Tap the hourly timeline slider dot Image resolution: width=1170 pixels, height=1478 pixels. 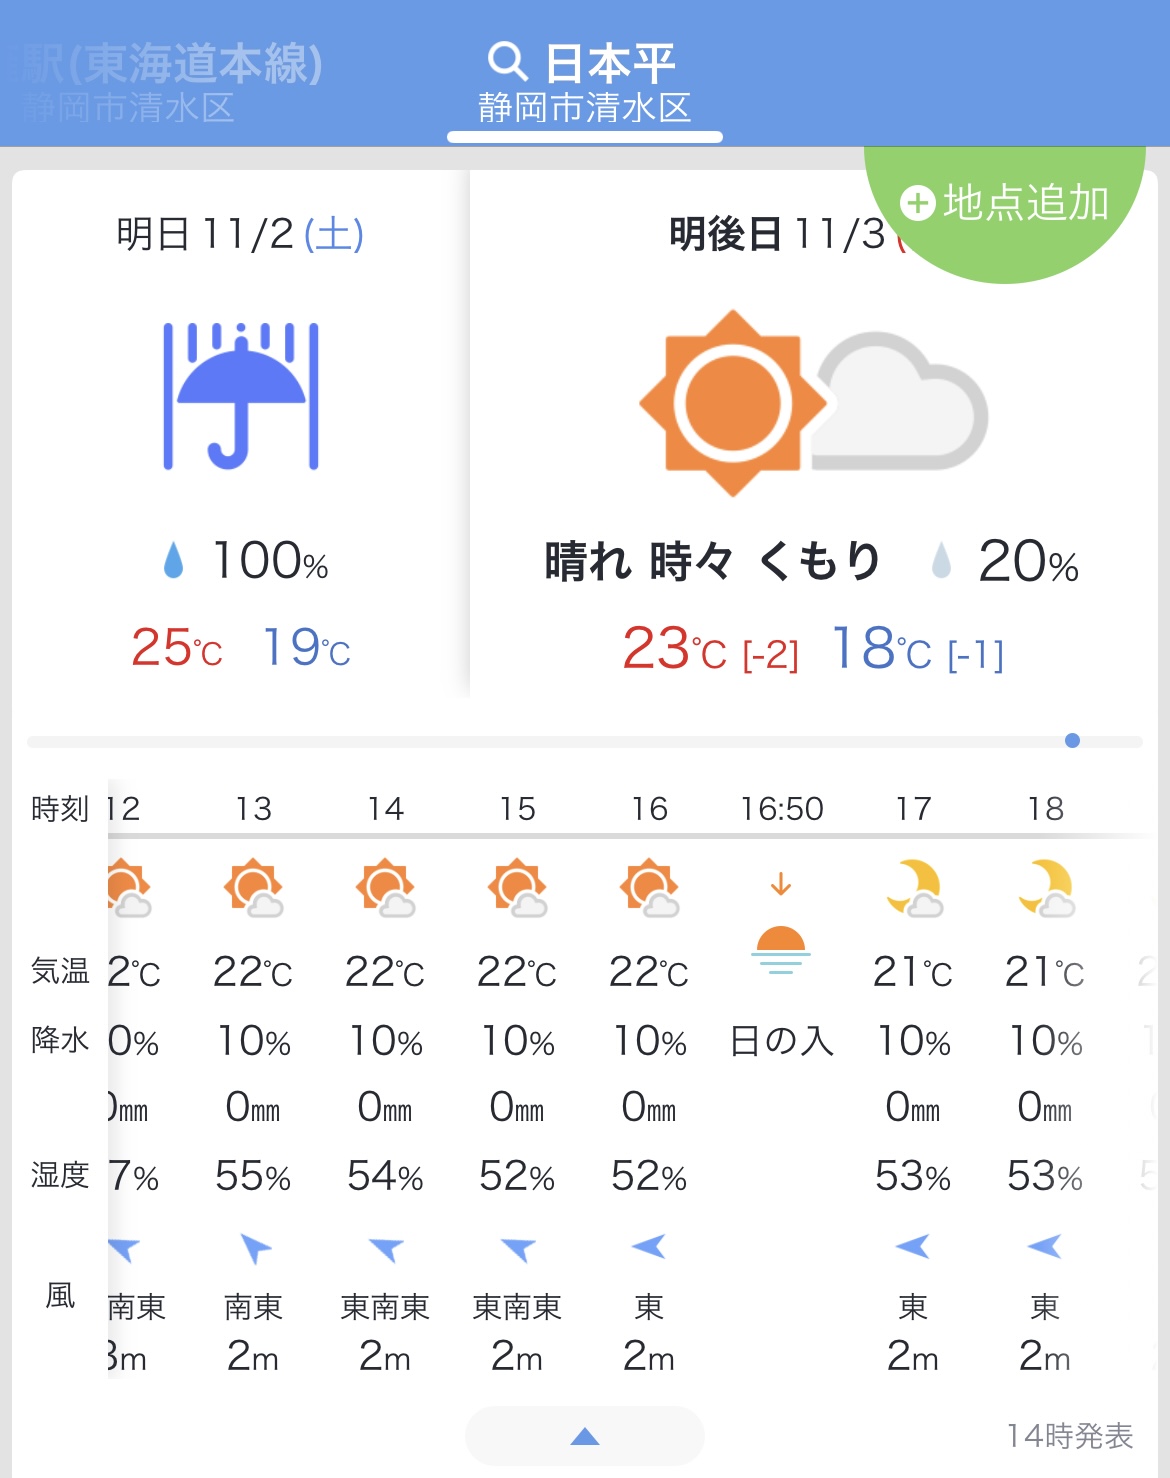(1072, 741)
